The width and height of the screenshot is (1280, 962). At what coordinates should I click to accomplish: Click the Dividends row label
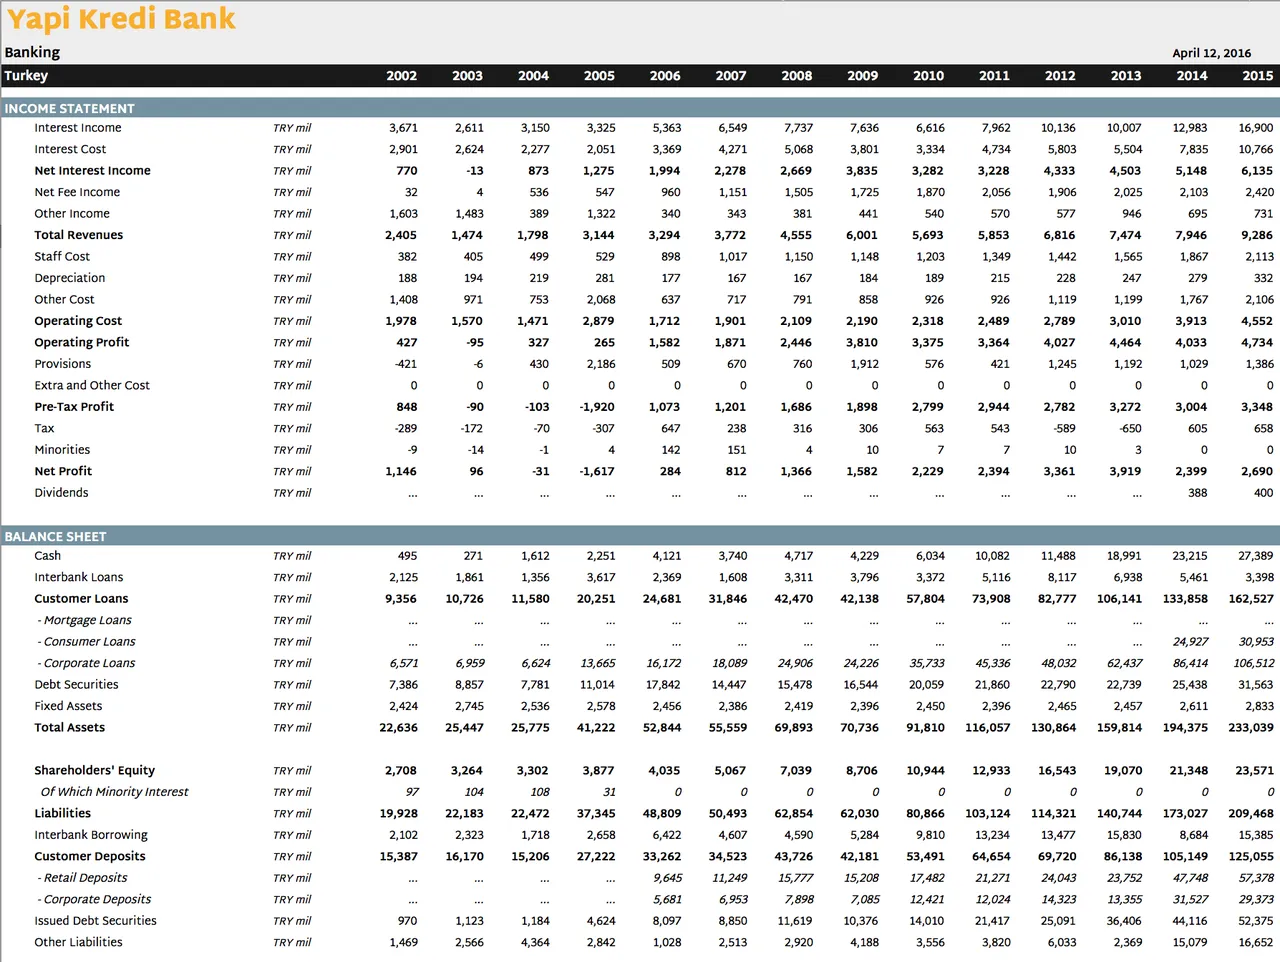62,493
